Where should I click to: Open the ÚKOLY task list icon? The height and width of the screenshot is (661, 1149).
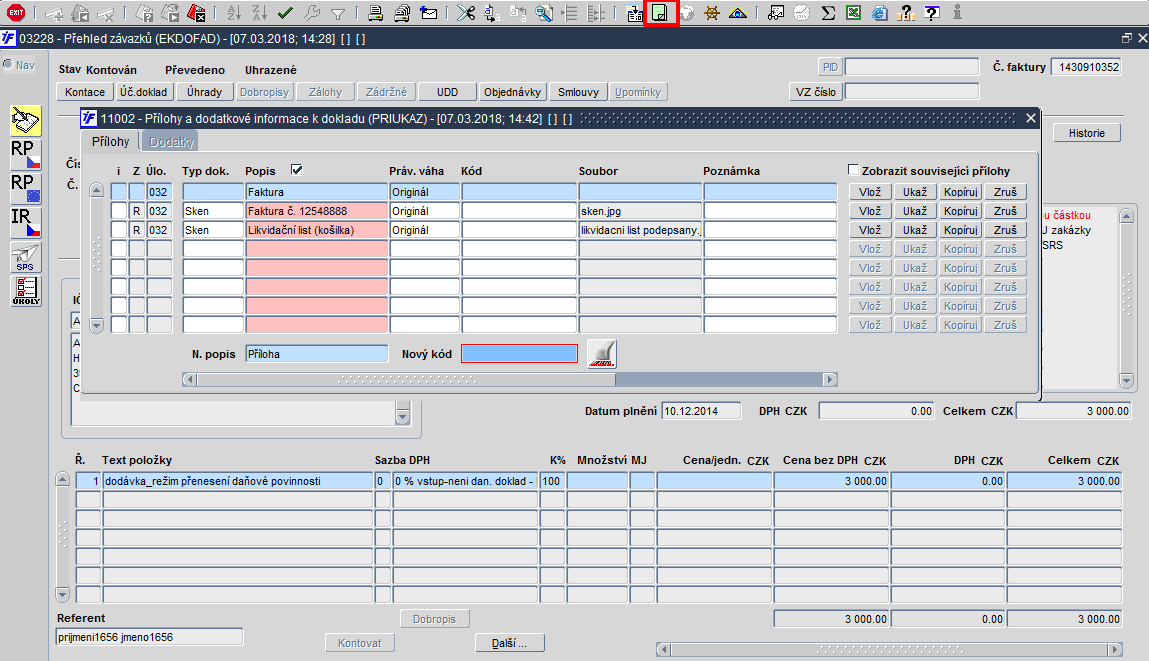click(26, 291)
